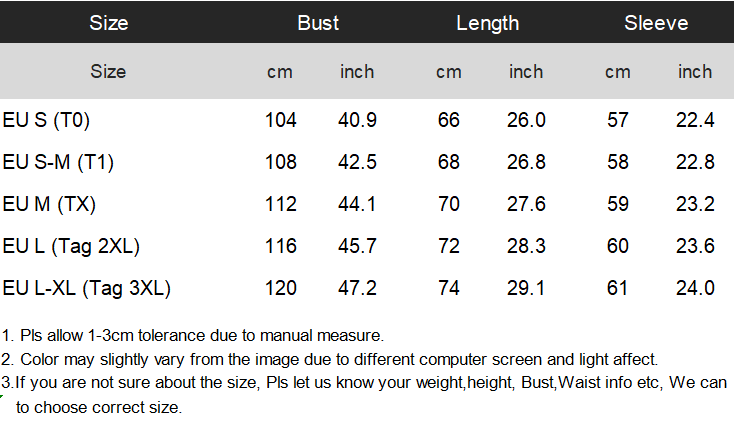Click the Bust column header
The height and width of the screenshot is (422, 736).
coord(318,23)
